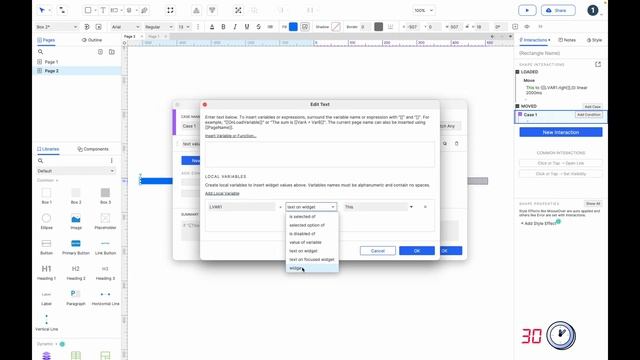Screen dimensions: 640x360
Task: Click 'Insert Variable or Function...' link
Action: (231, 136)
